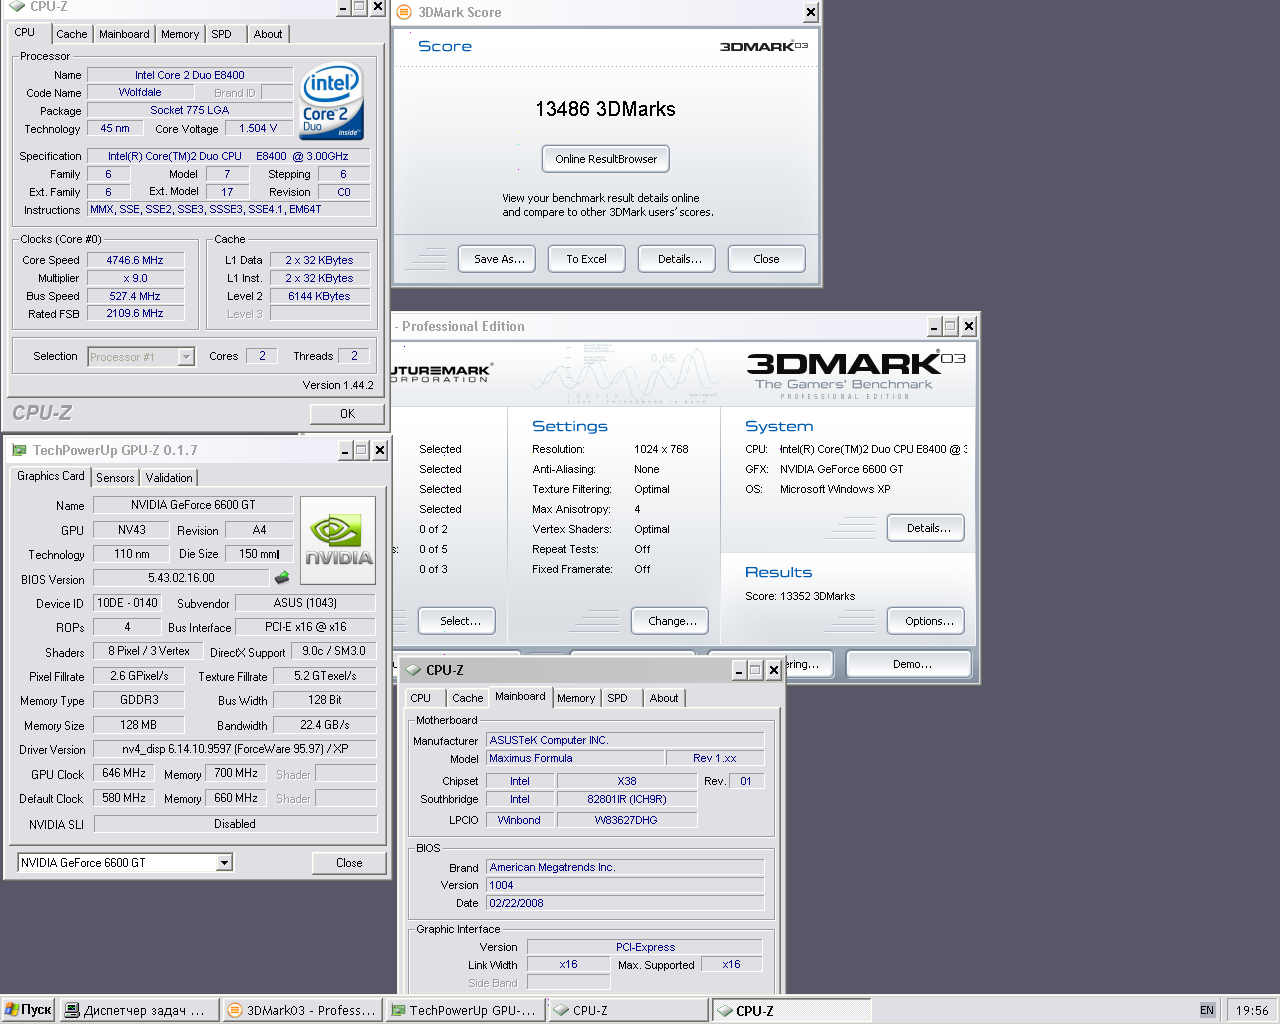1280x1024 pixels.
Task: Click the Online ResultBrowser button
Action: coord(606,159)
